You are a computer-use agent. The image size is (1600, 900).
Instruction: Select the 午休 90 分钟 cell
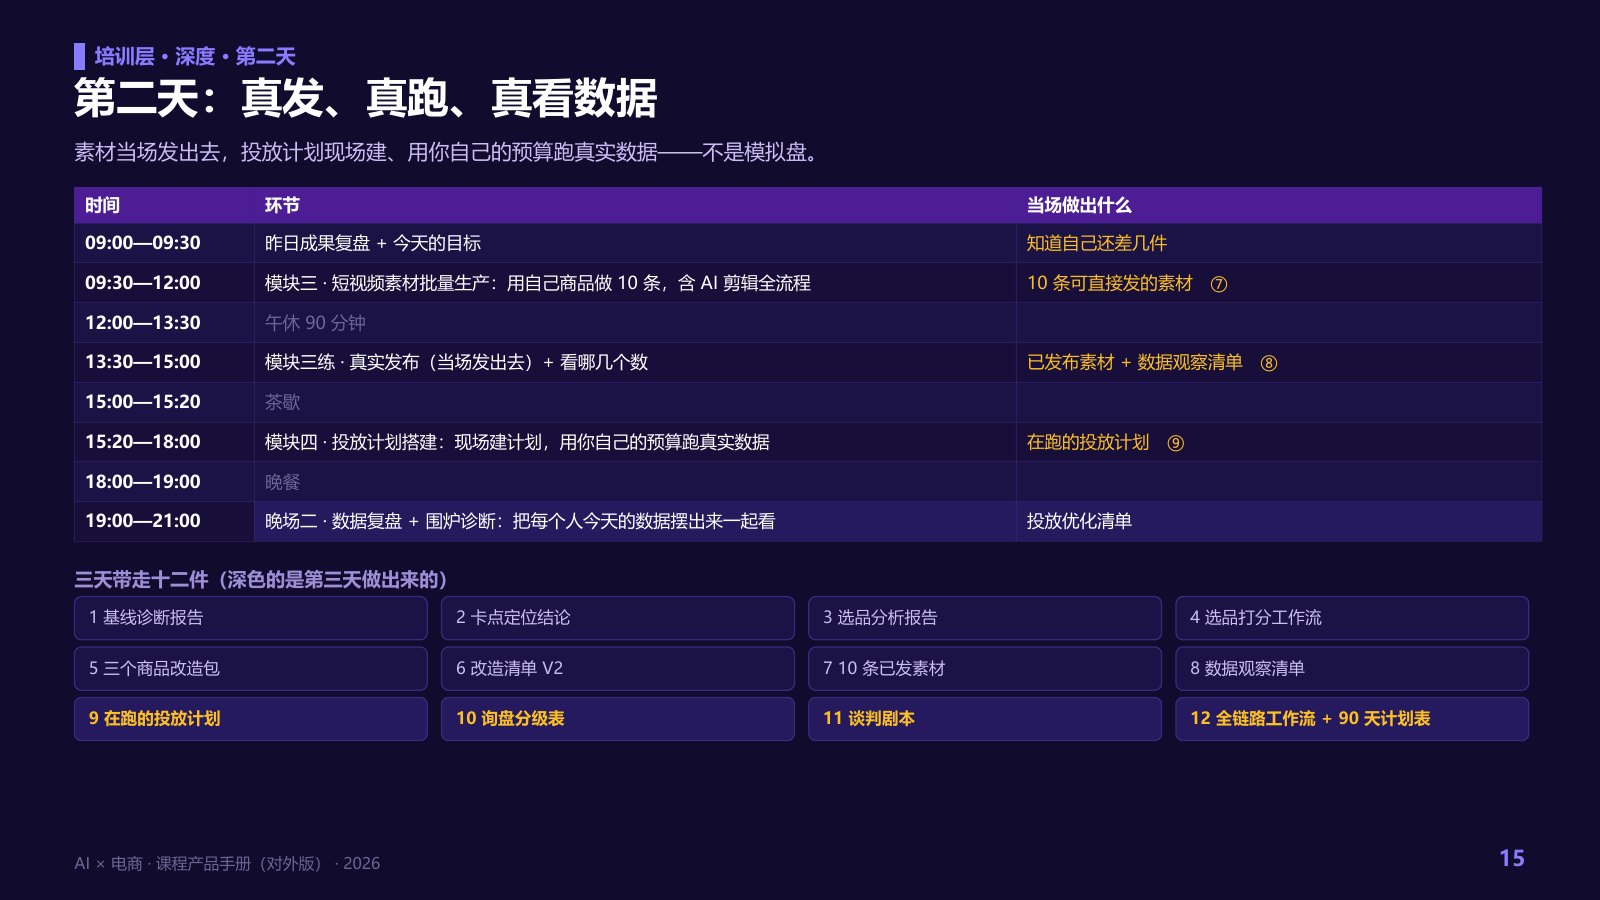click(635, 323)
